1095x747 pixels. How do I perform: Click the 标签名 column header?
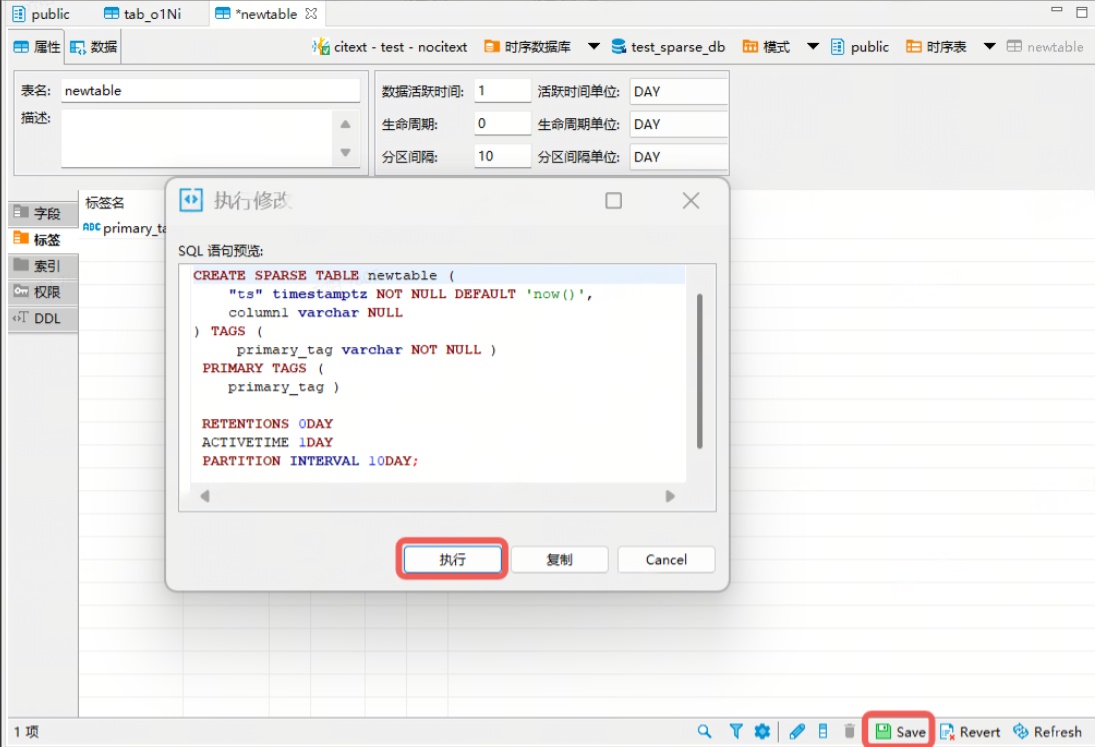105,202
